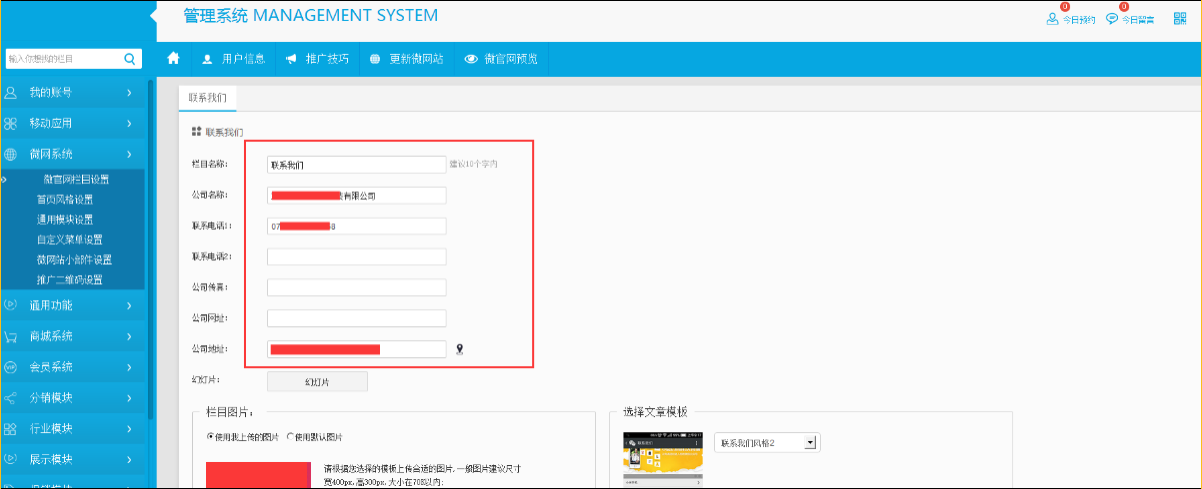Click the collapse sidebar arrow at top left

coord(152,16)
